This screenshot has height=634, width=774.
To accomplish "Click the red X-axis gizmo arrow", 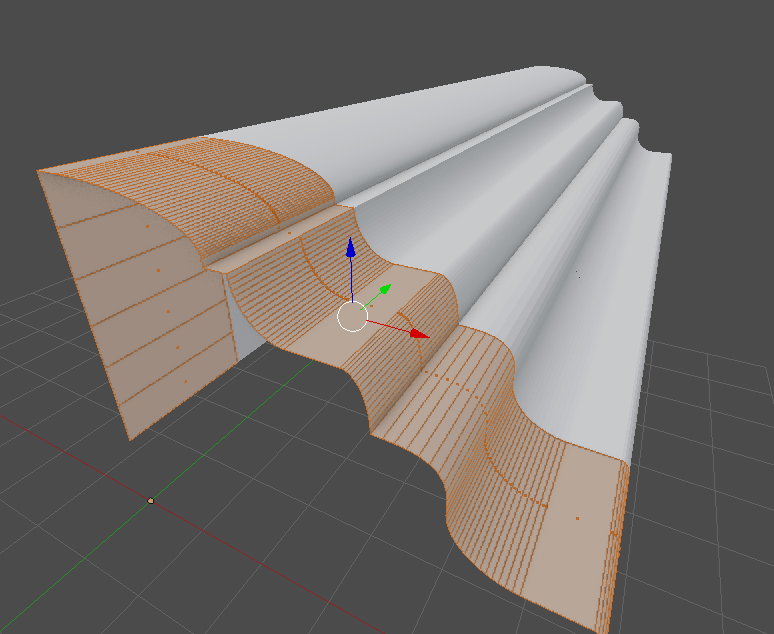I will pos(420,334).
